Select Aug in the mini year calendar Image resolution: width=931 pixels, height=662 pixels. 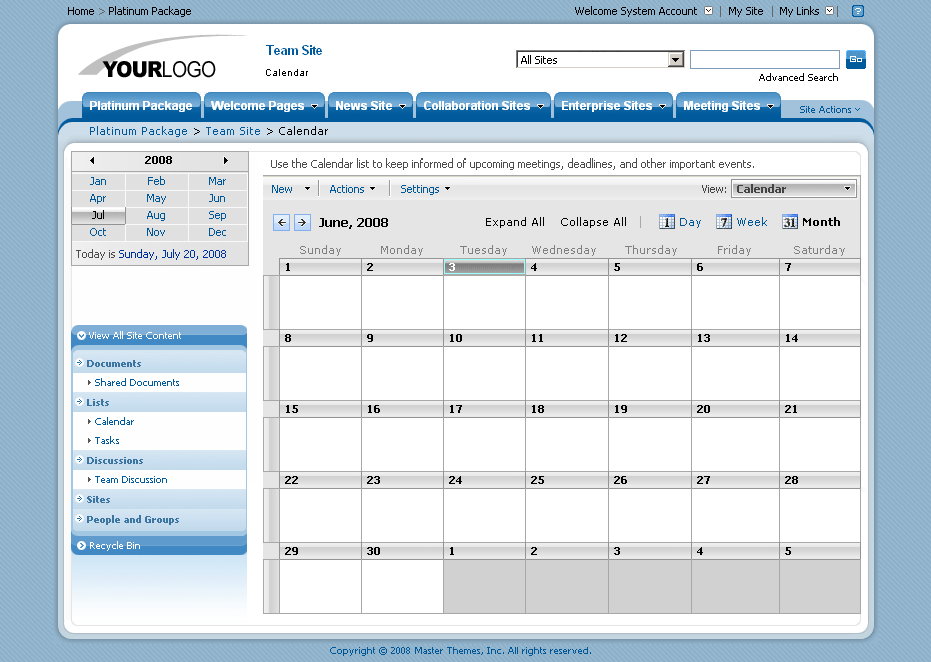(x=156, y=214)
